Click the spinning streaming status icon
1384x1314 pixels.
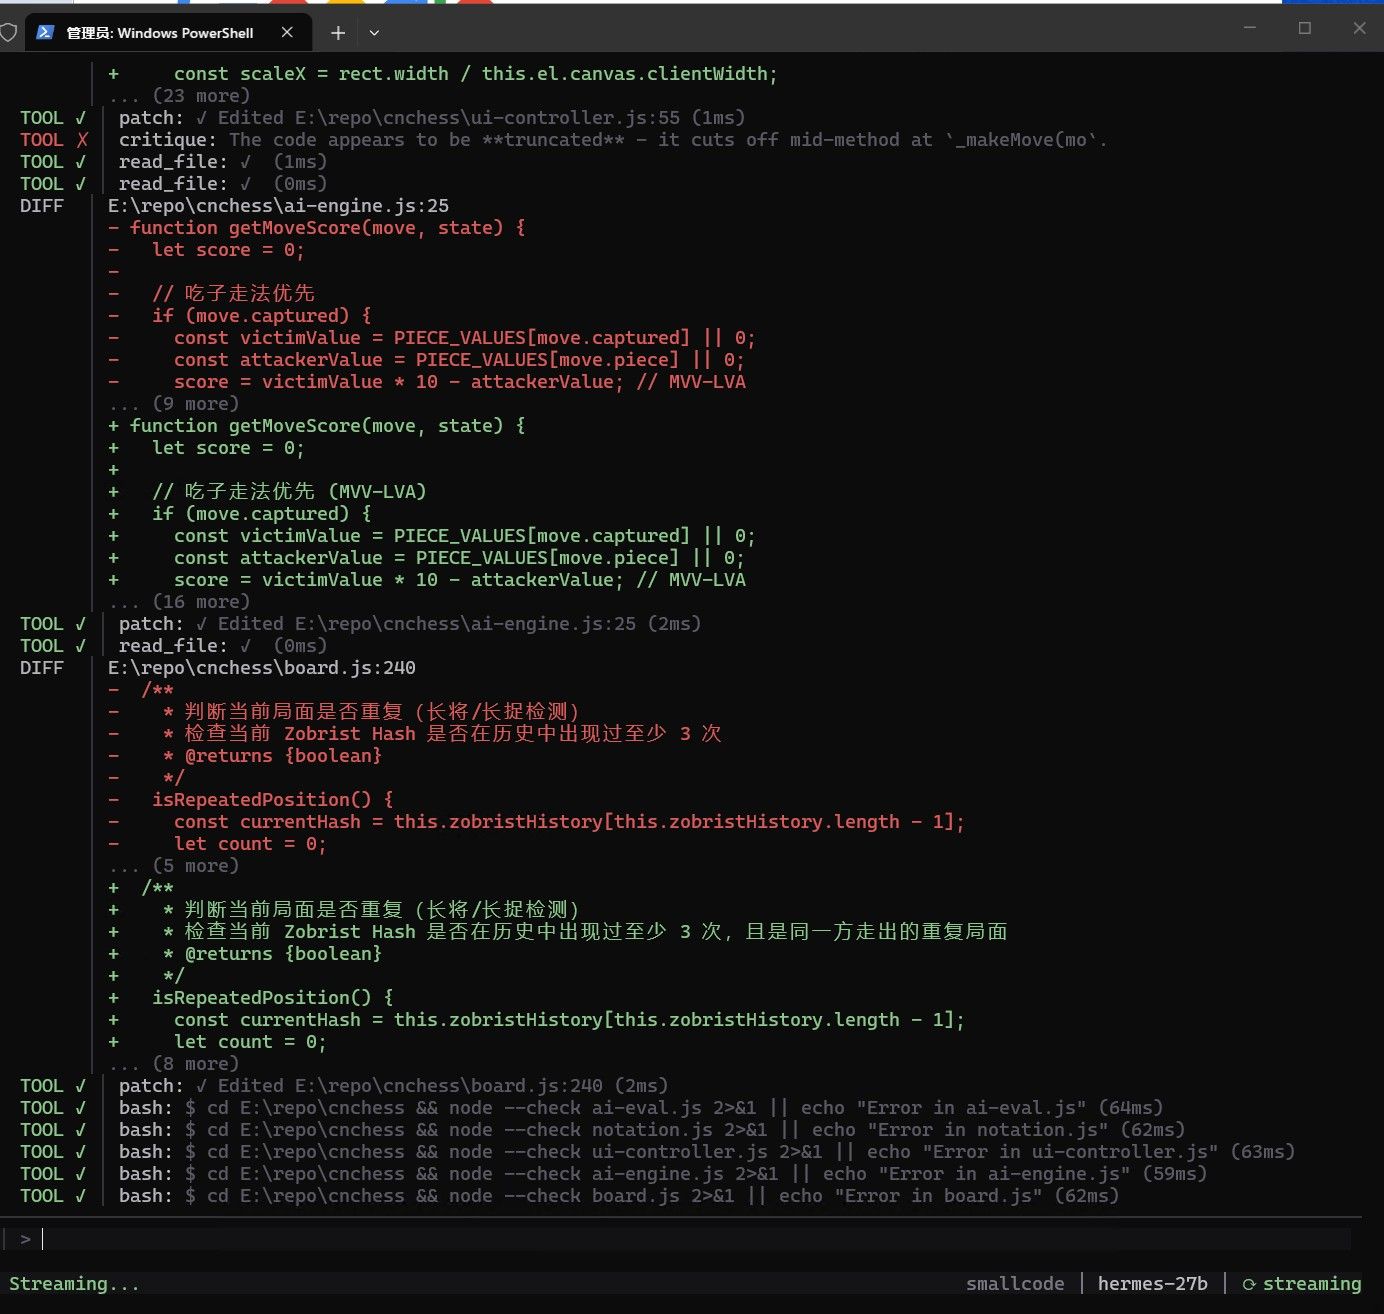[x=1248, y=1284]
